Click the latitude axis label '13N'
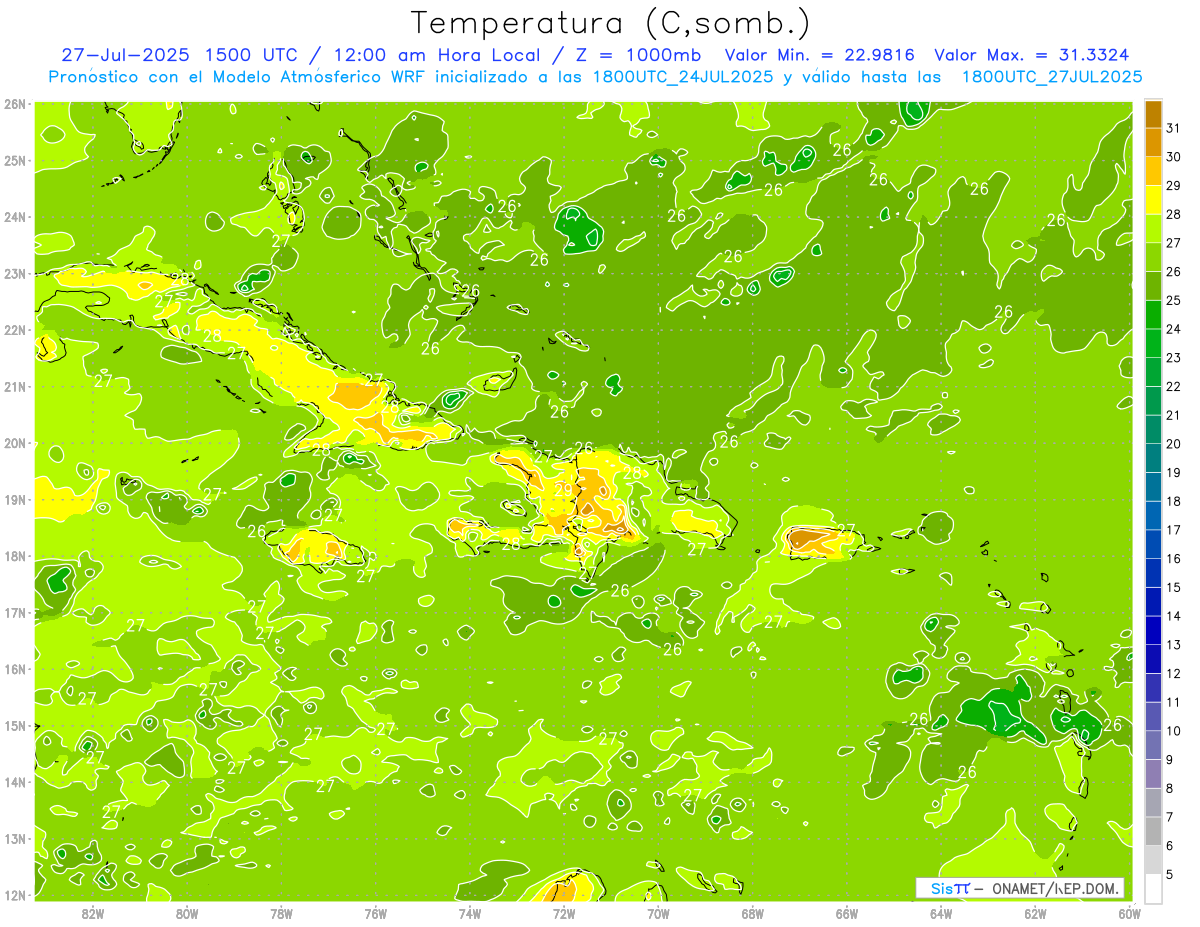The height and width of the screenshot is (927, 1200). tap(15, 839)
